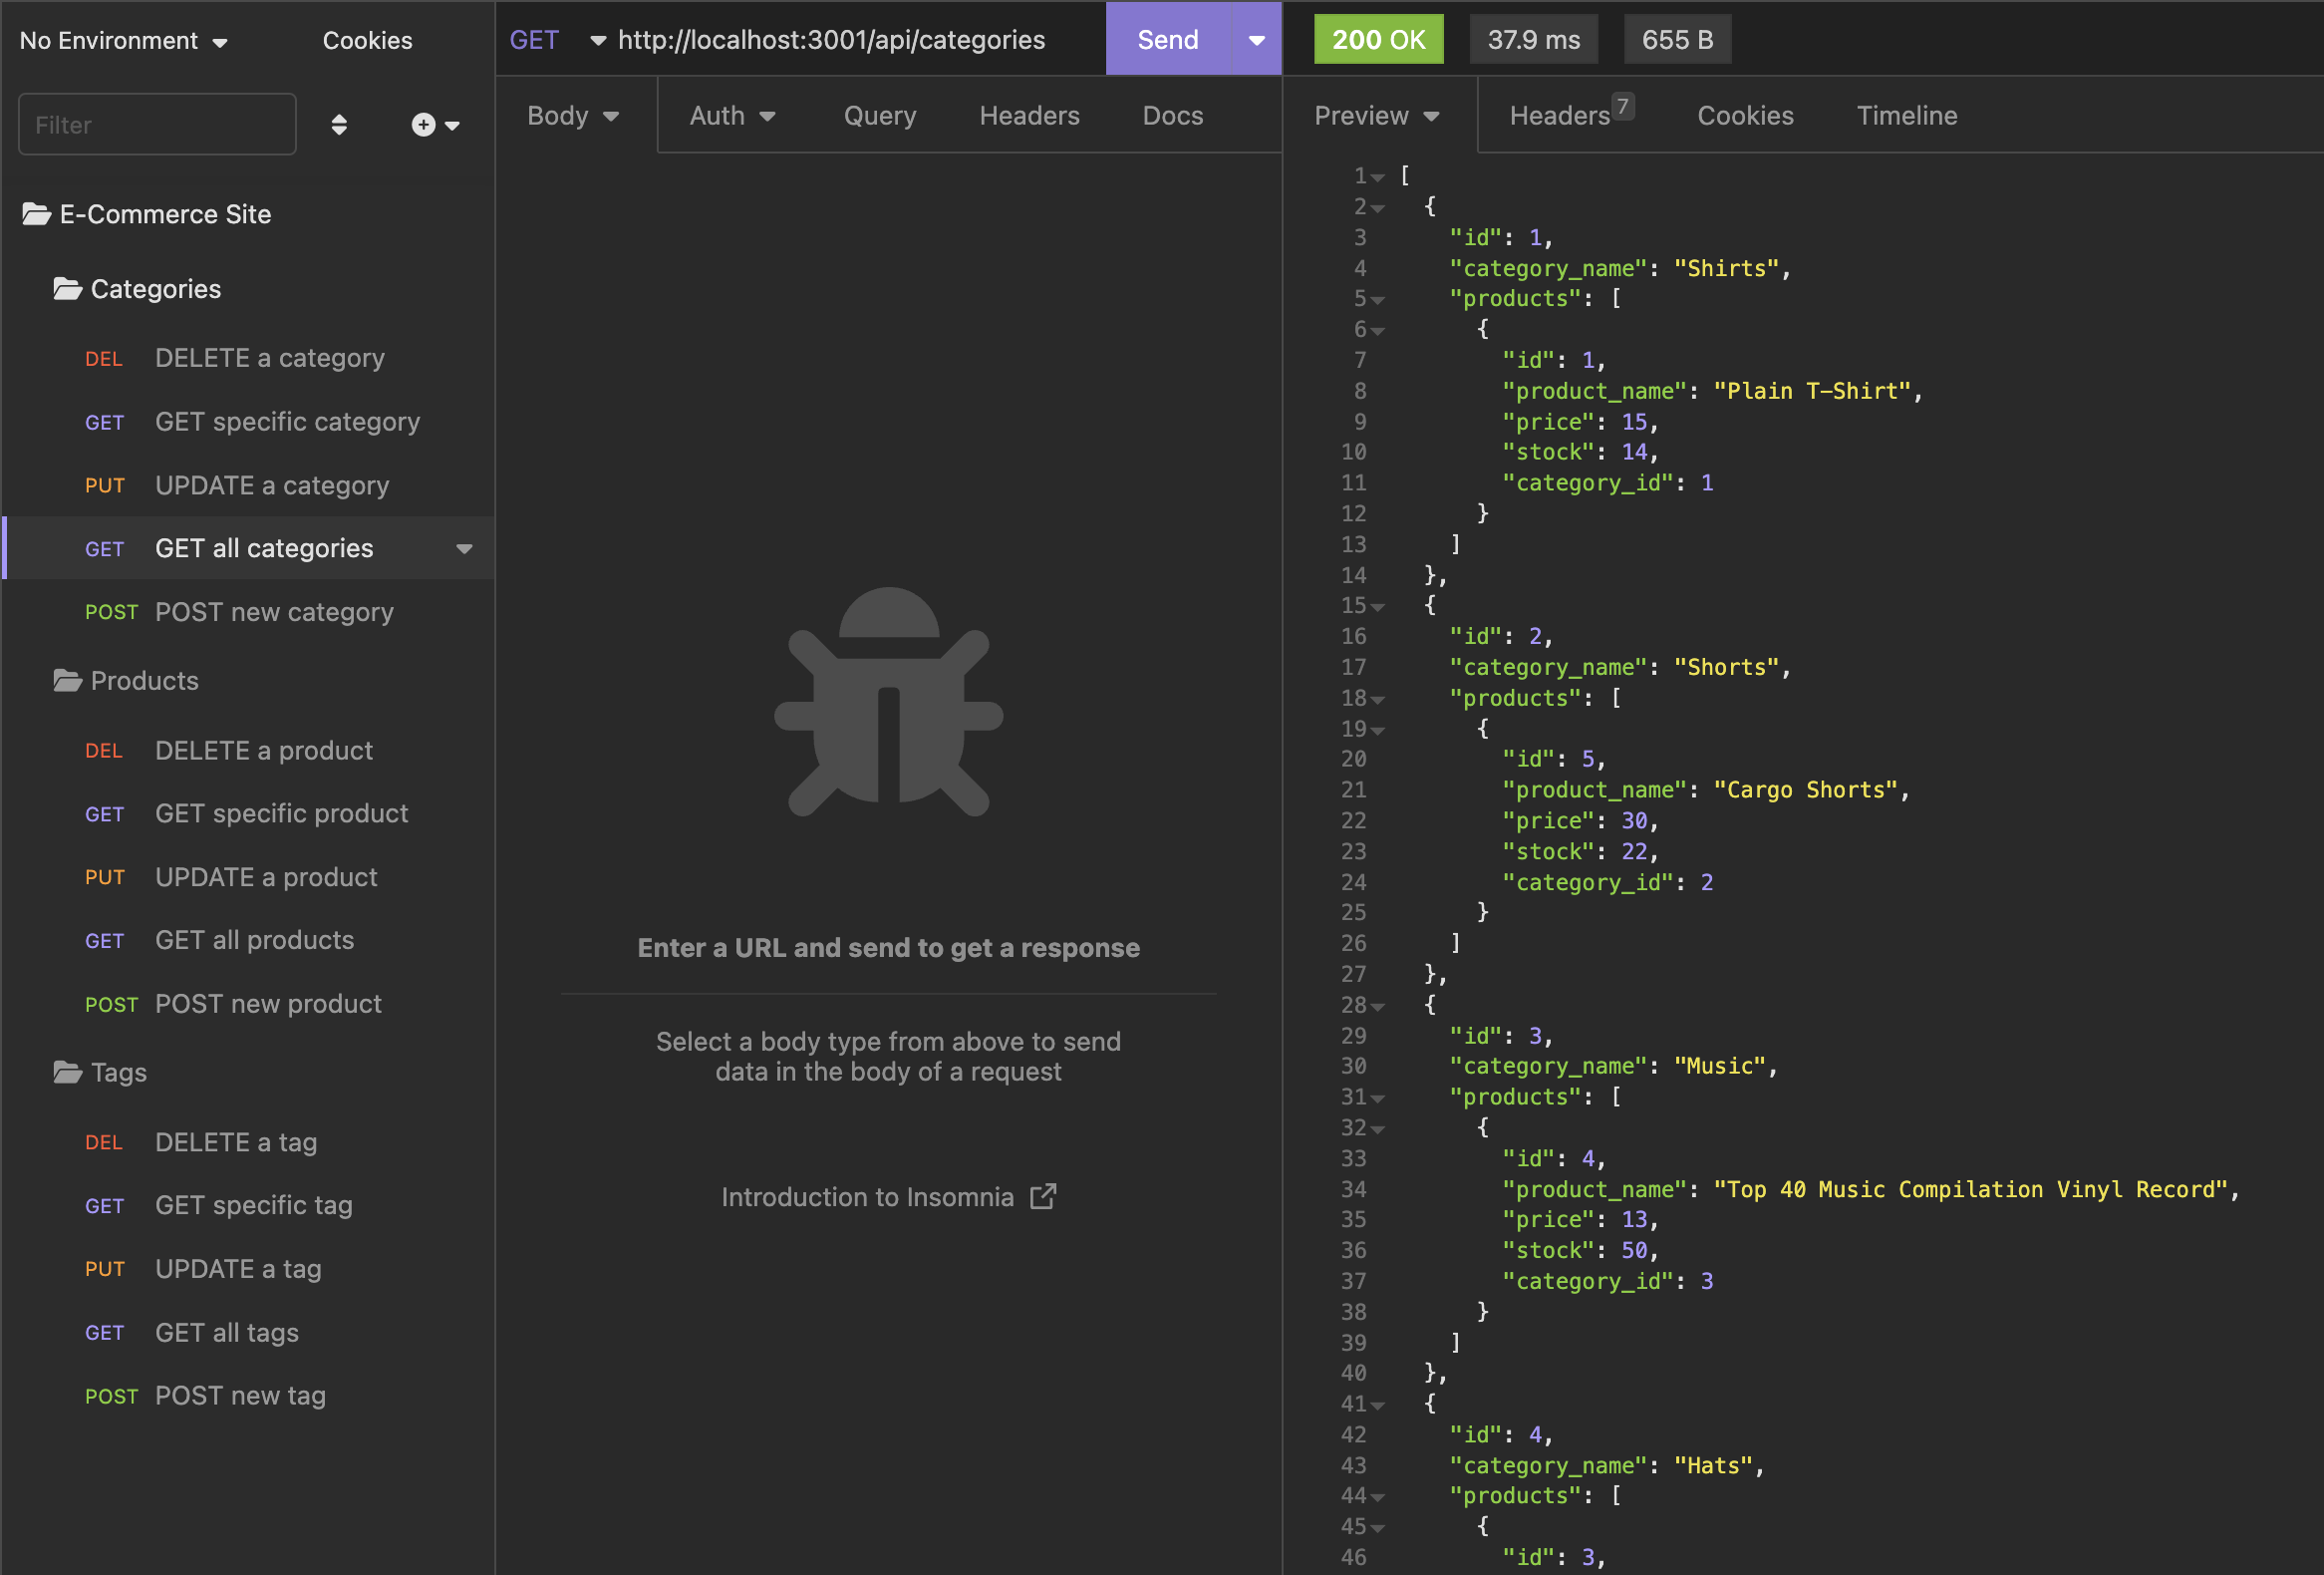Expand request options for GET all categories
2324x1575 pixels.
click(464, 548)
